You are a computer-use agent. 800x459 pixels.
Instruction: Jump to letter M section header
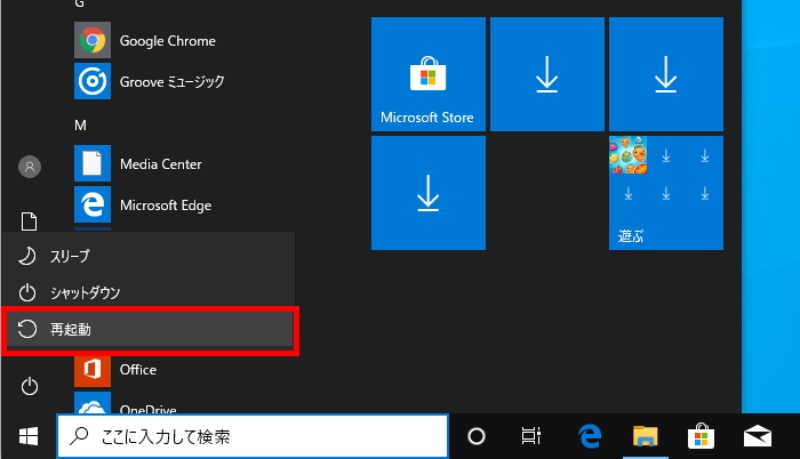point(82,125)
